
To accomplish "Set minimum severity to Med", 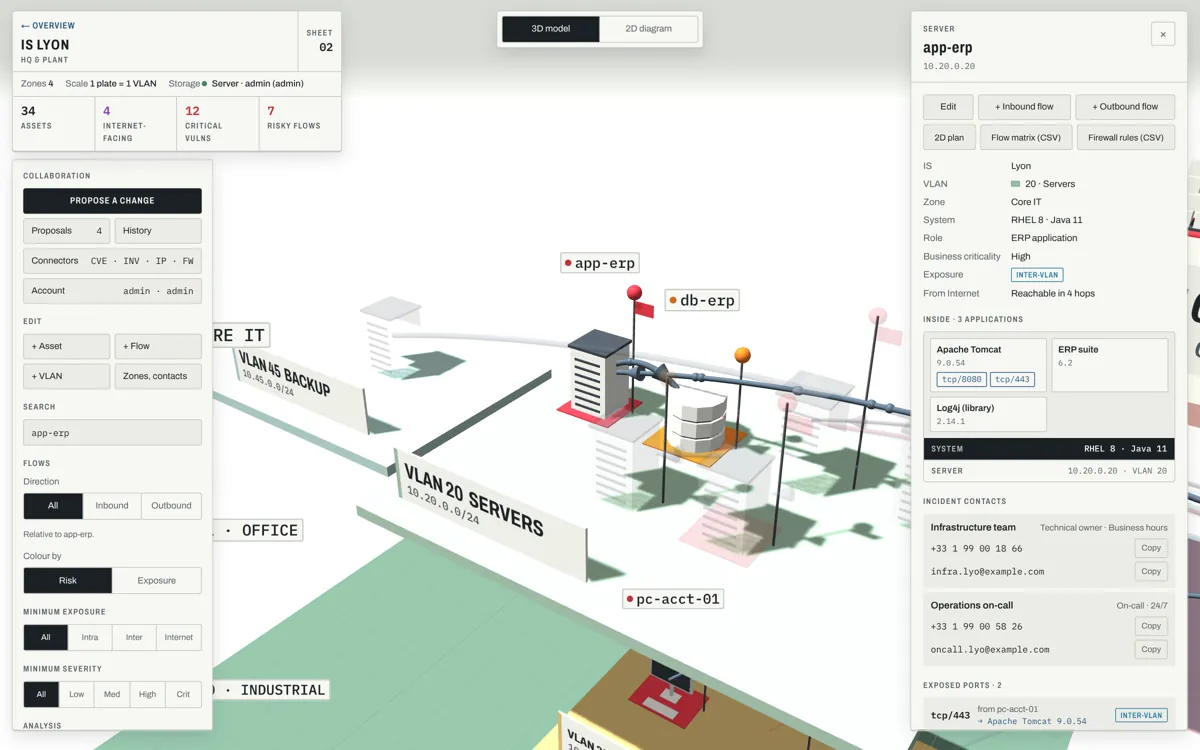I will [x=112, y=694].
